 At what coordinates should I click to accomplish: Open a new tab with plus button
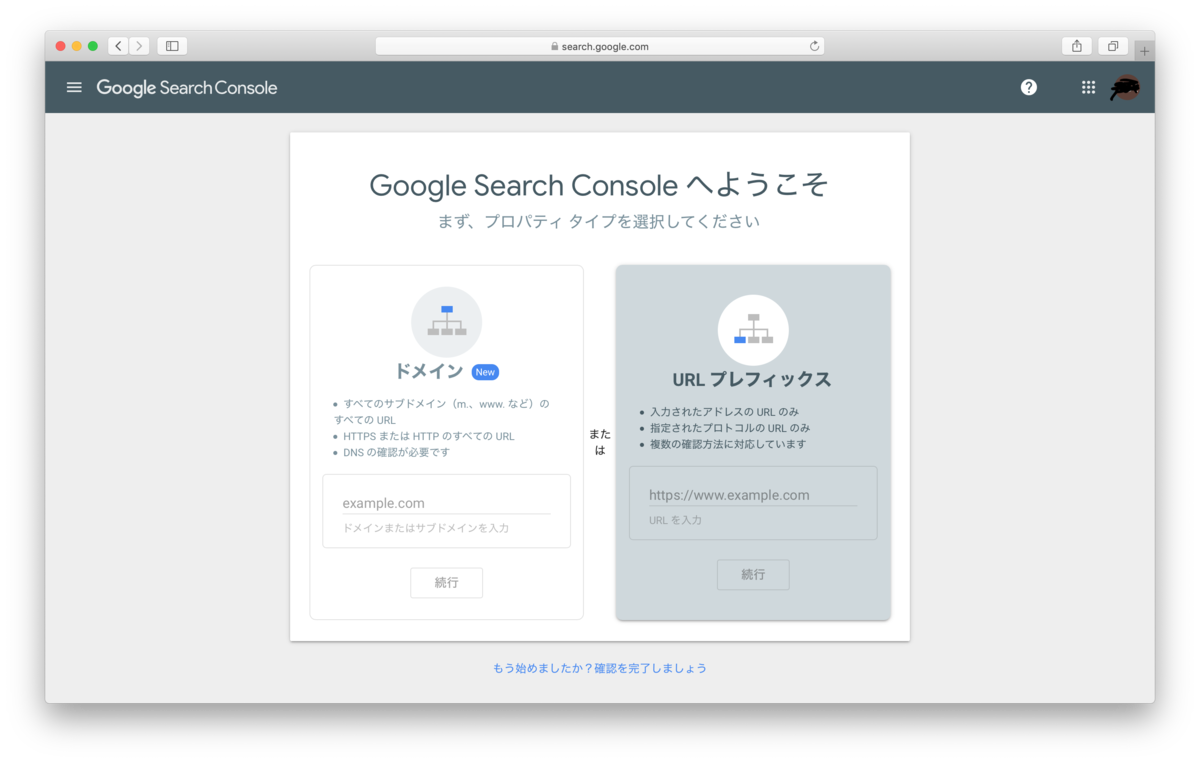pyautogui.click(x=1145, y=51)
